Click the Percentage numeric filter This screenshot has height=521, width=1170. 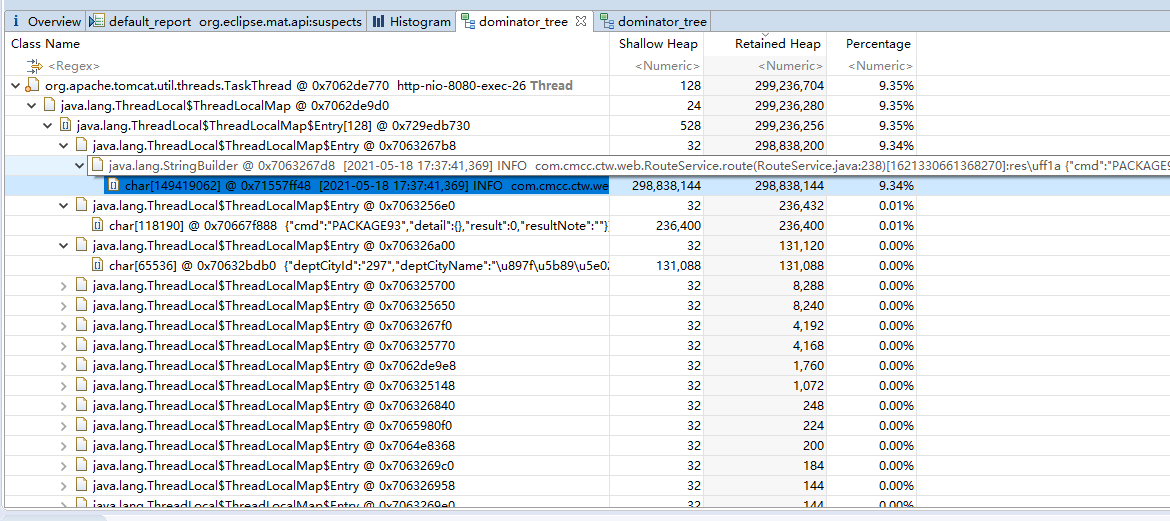coord(880,66)
